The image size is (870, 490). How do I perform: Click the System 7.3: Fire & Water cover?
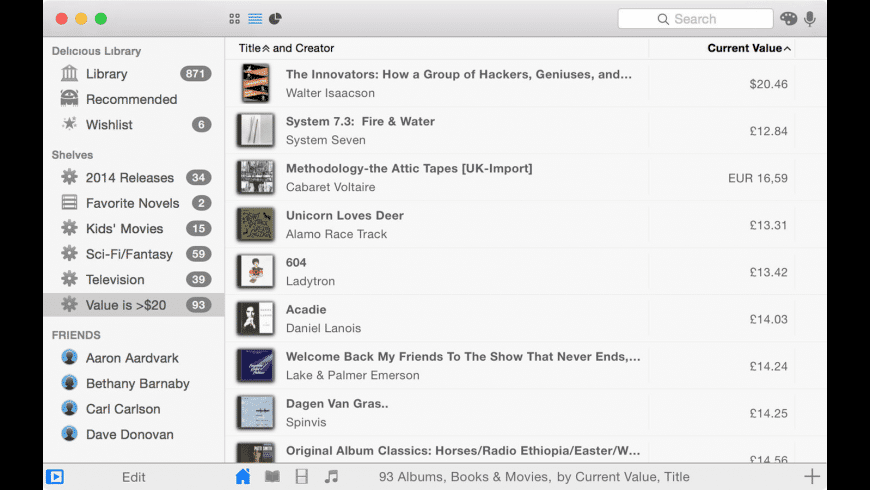[256, 130]
